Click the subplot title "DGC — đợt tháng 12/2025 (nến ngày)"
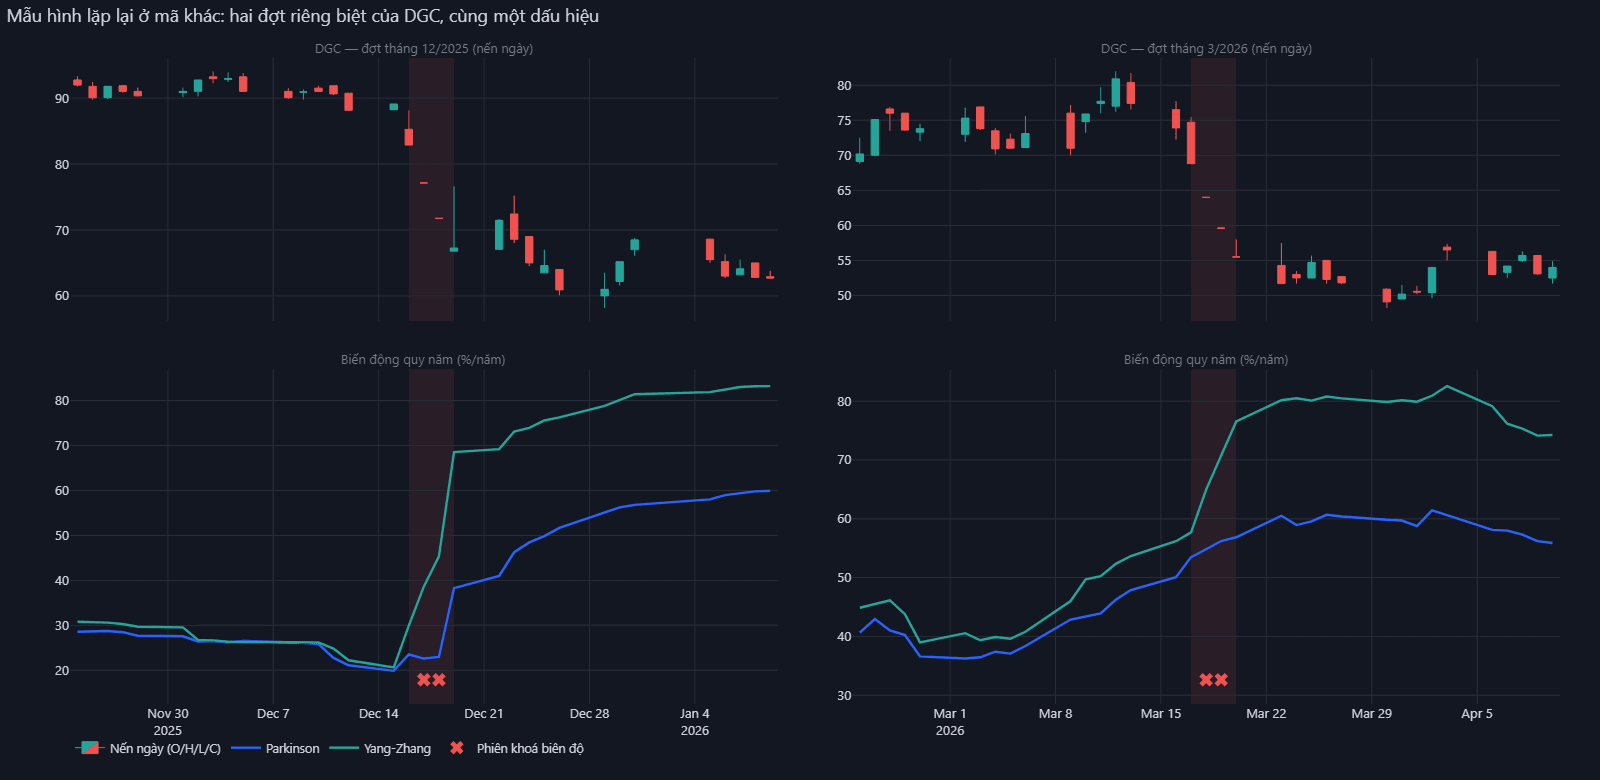This screenshot has height=780, width=1600. 424,48
